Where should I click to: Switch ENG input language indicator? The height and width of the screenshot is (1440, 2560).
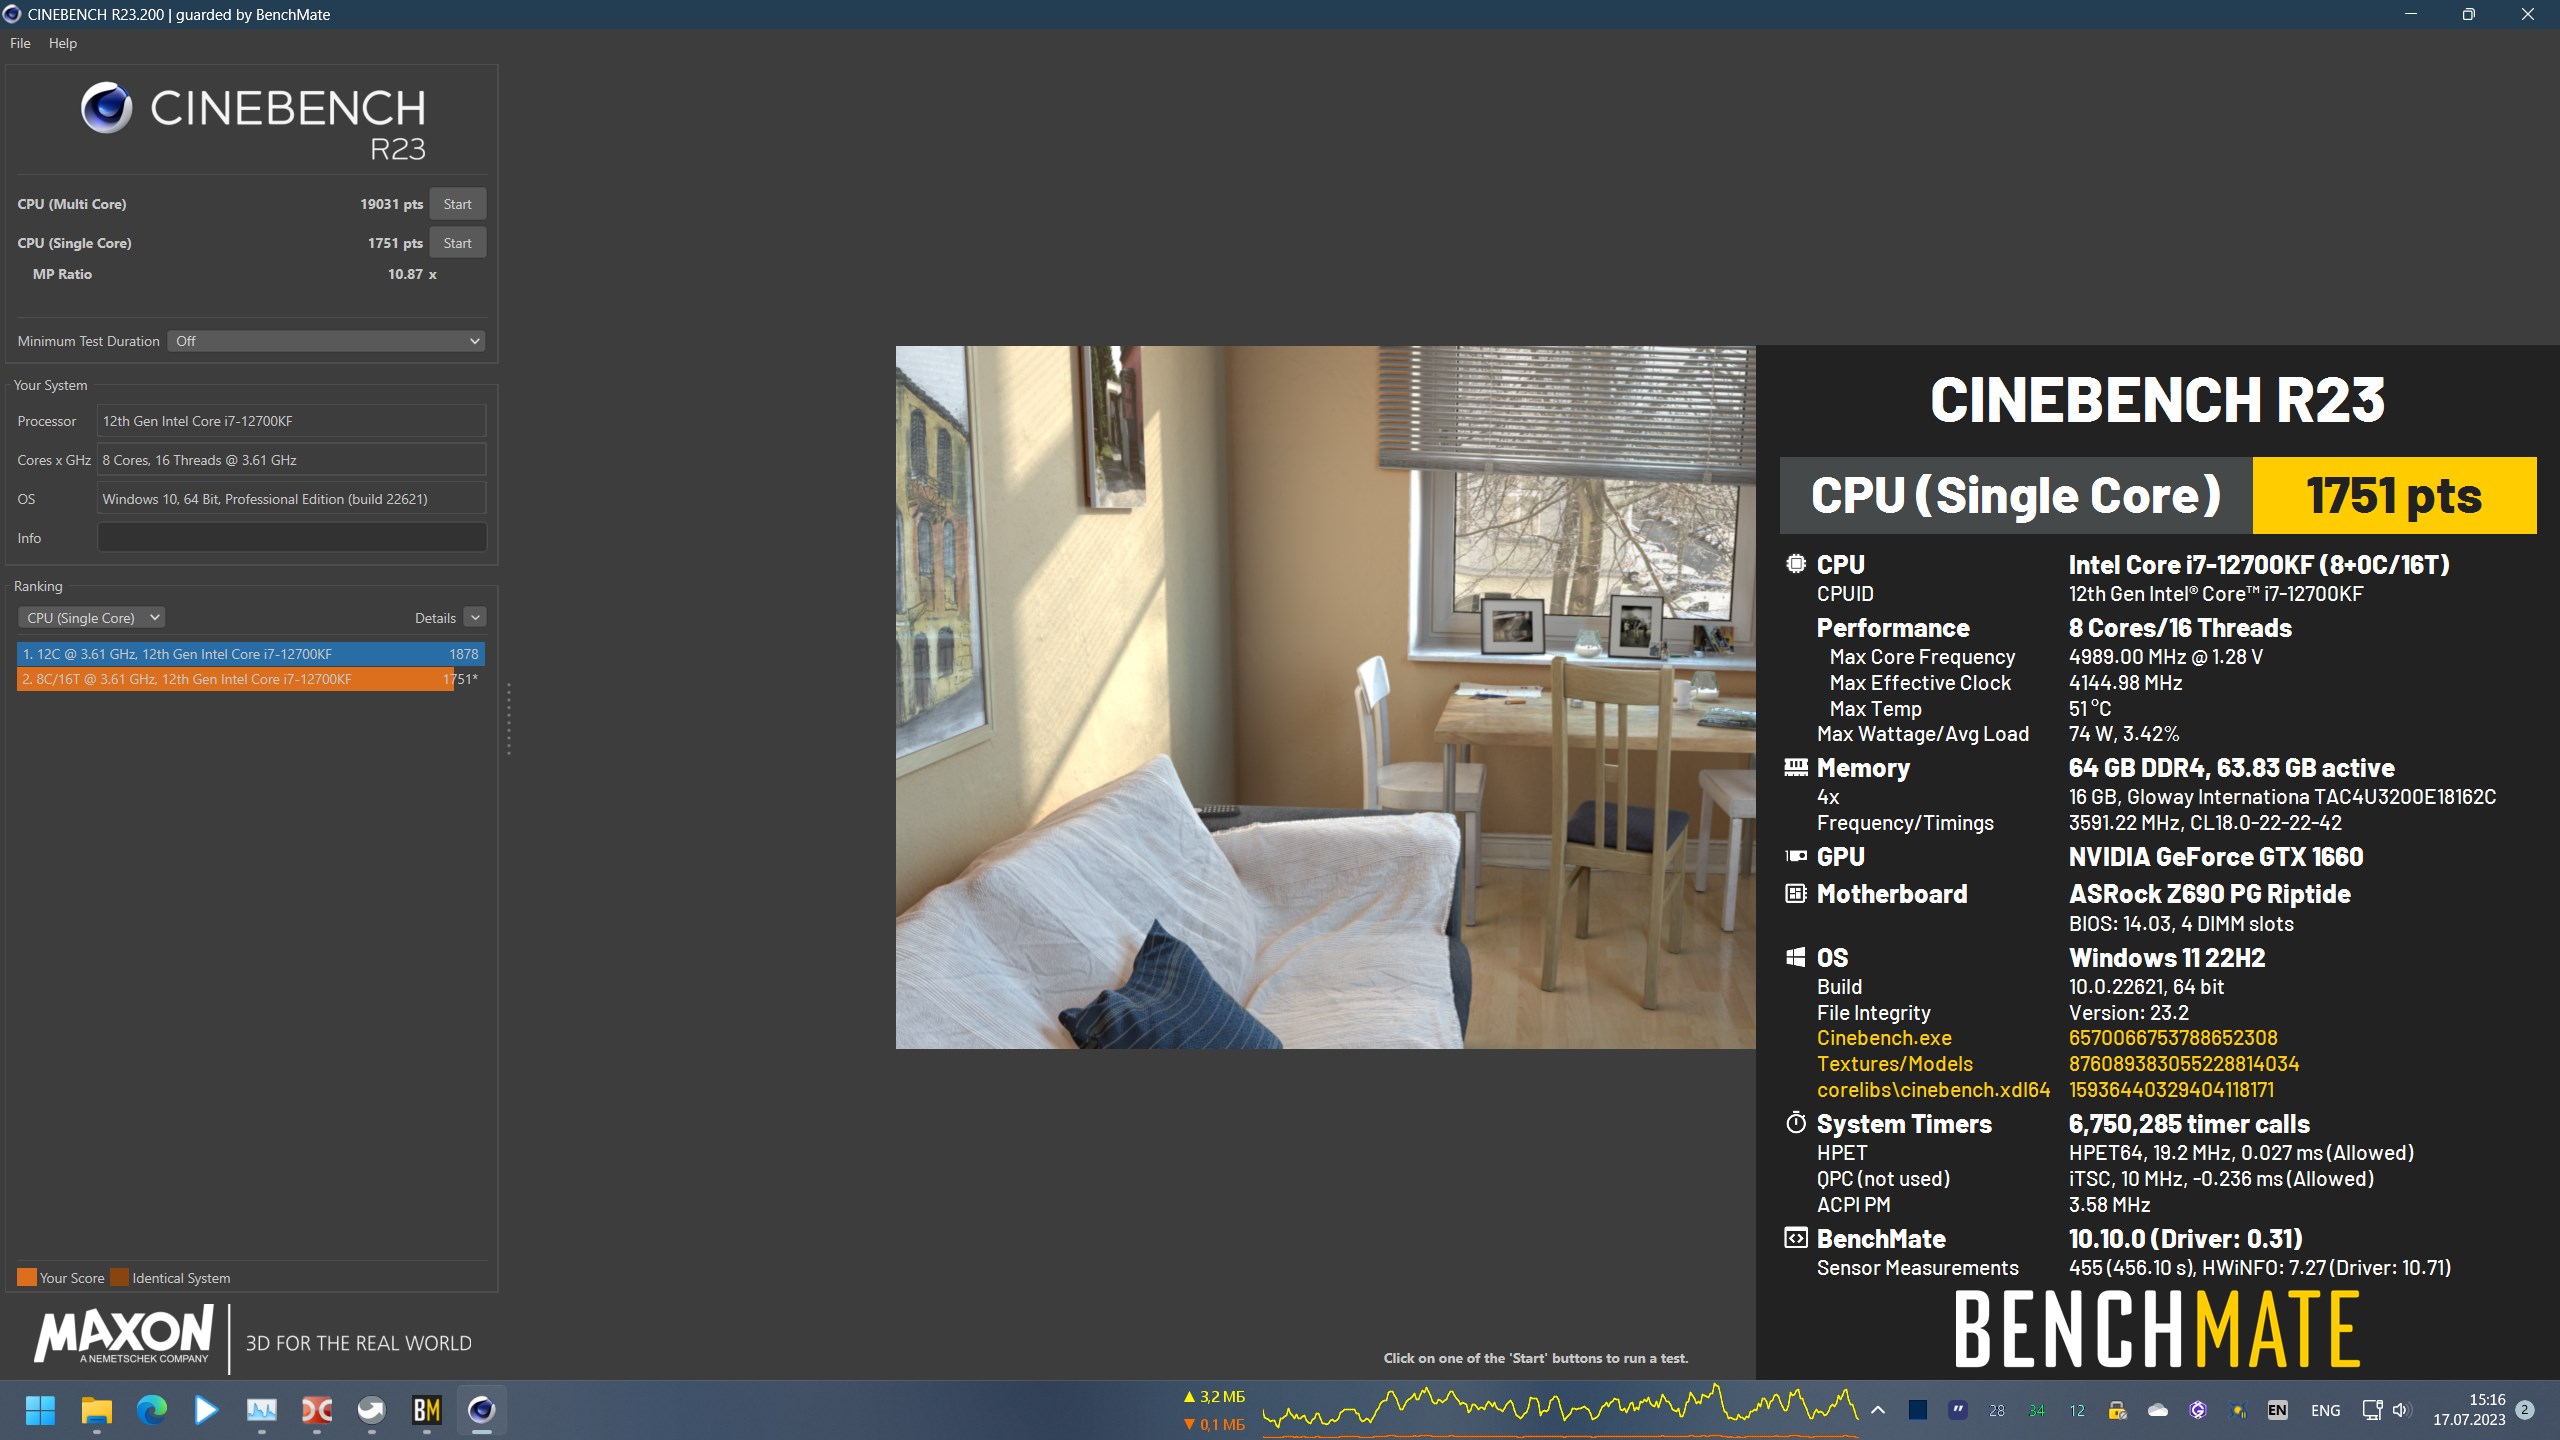(x=2325, y=1410)
